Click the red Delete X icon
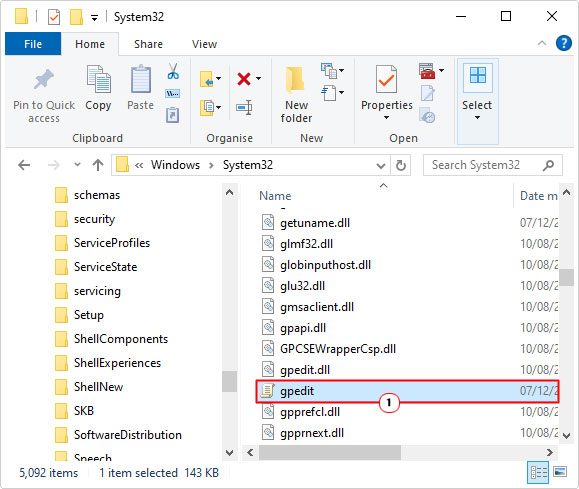Viewport: 579px width, 489px height. coord(244,79)
